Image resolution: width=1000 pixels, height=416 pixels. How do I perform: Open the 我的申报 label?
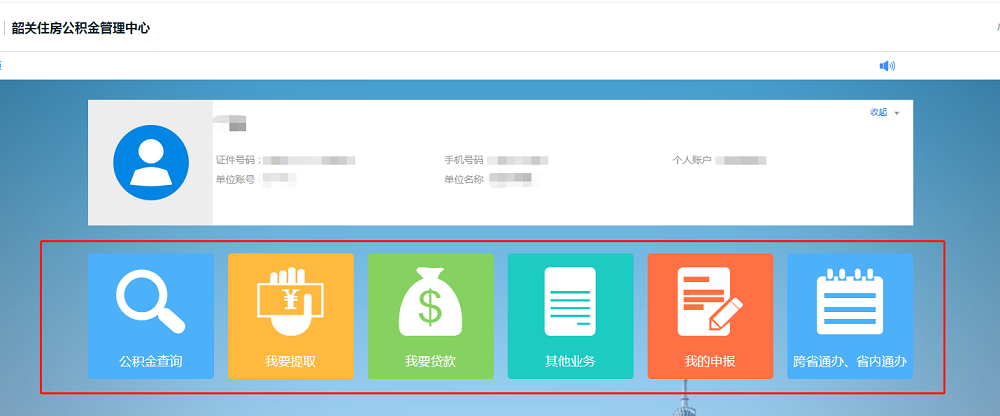(x=710, y=361)
